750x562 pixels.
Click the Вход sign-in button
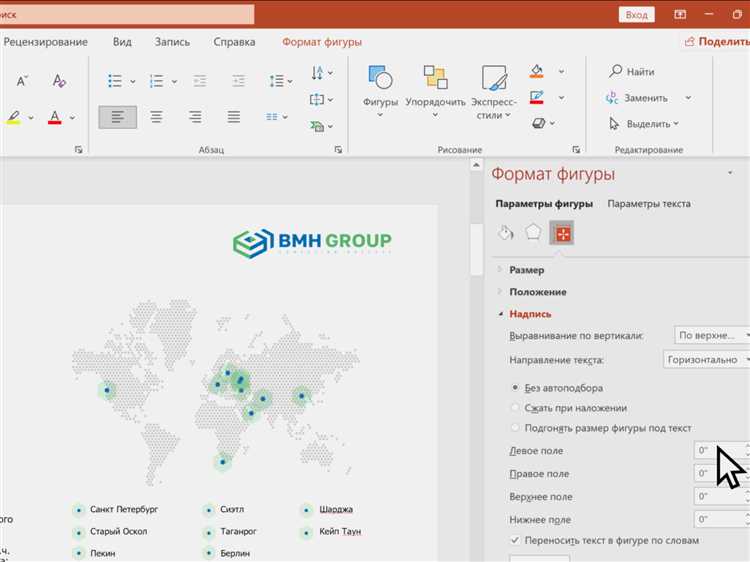pos(636,15)
